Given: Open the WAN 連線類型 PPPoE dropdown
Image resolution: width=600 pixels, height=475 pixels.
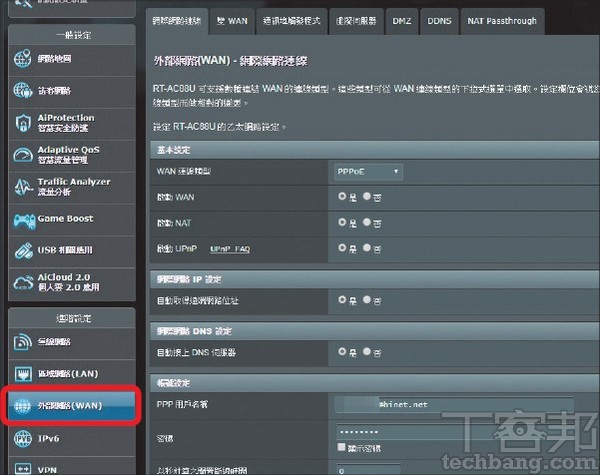Looking at the screenshot, I should (x=368, y=172).
